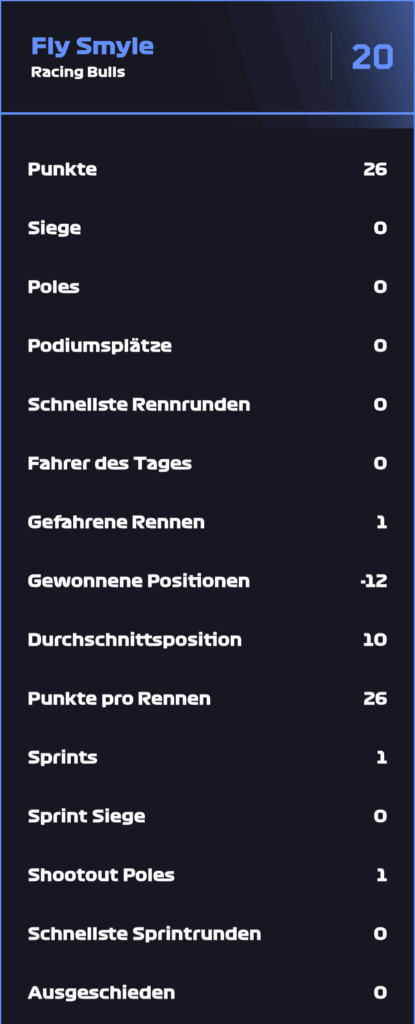Select the driver number 20
The height and width of the screenshot is (1024, 415).
pyautogui.click(x=373, y=57)
